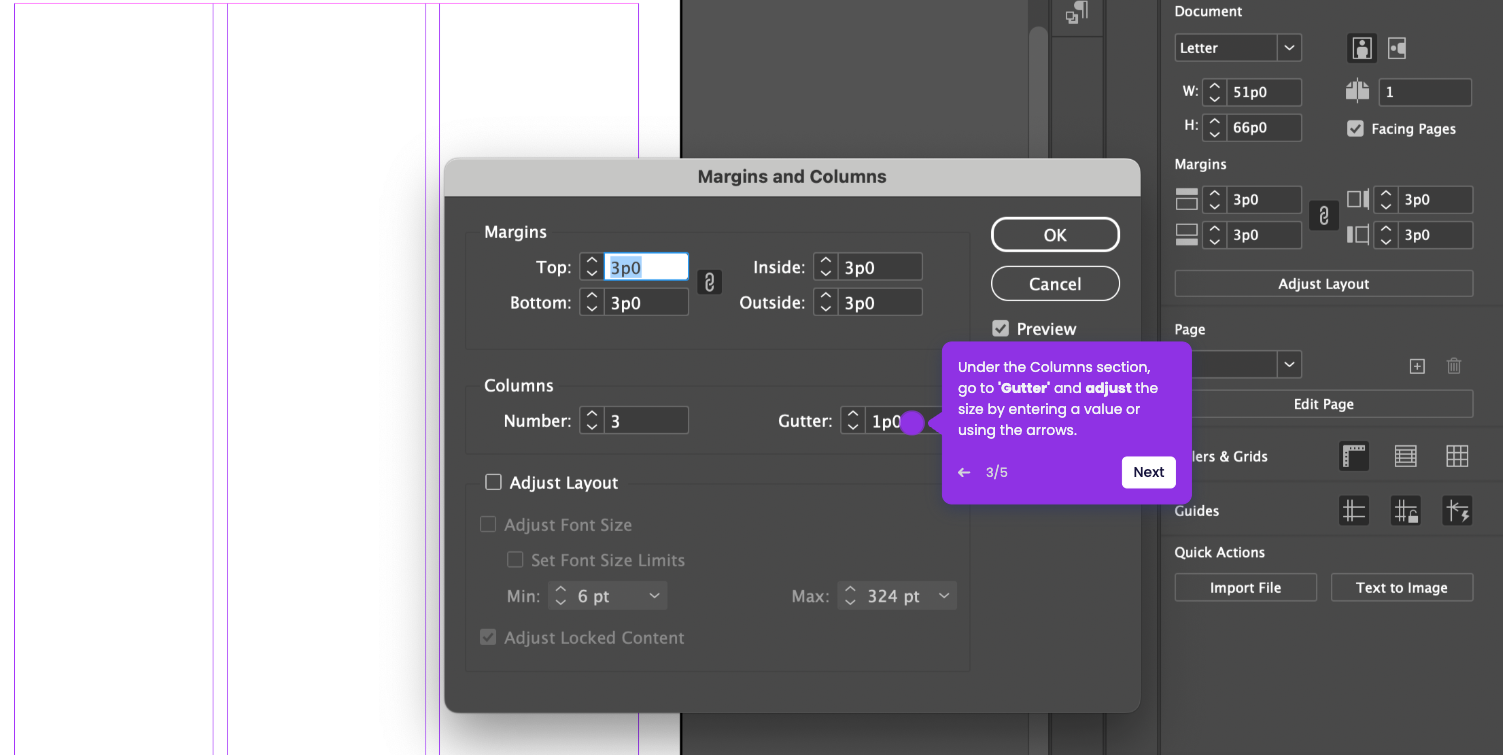This screenshot has width=1503, height=755.
Task: Toggle the margins link icon in Properties panel
Action: 1323,216
